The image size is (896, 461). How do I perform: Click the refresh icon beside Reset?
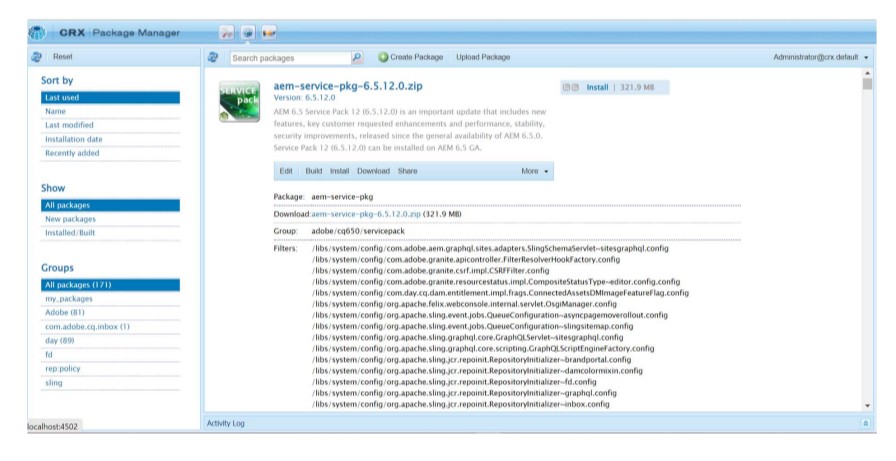[x=37, y=57]
